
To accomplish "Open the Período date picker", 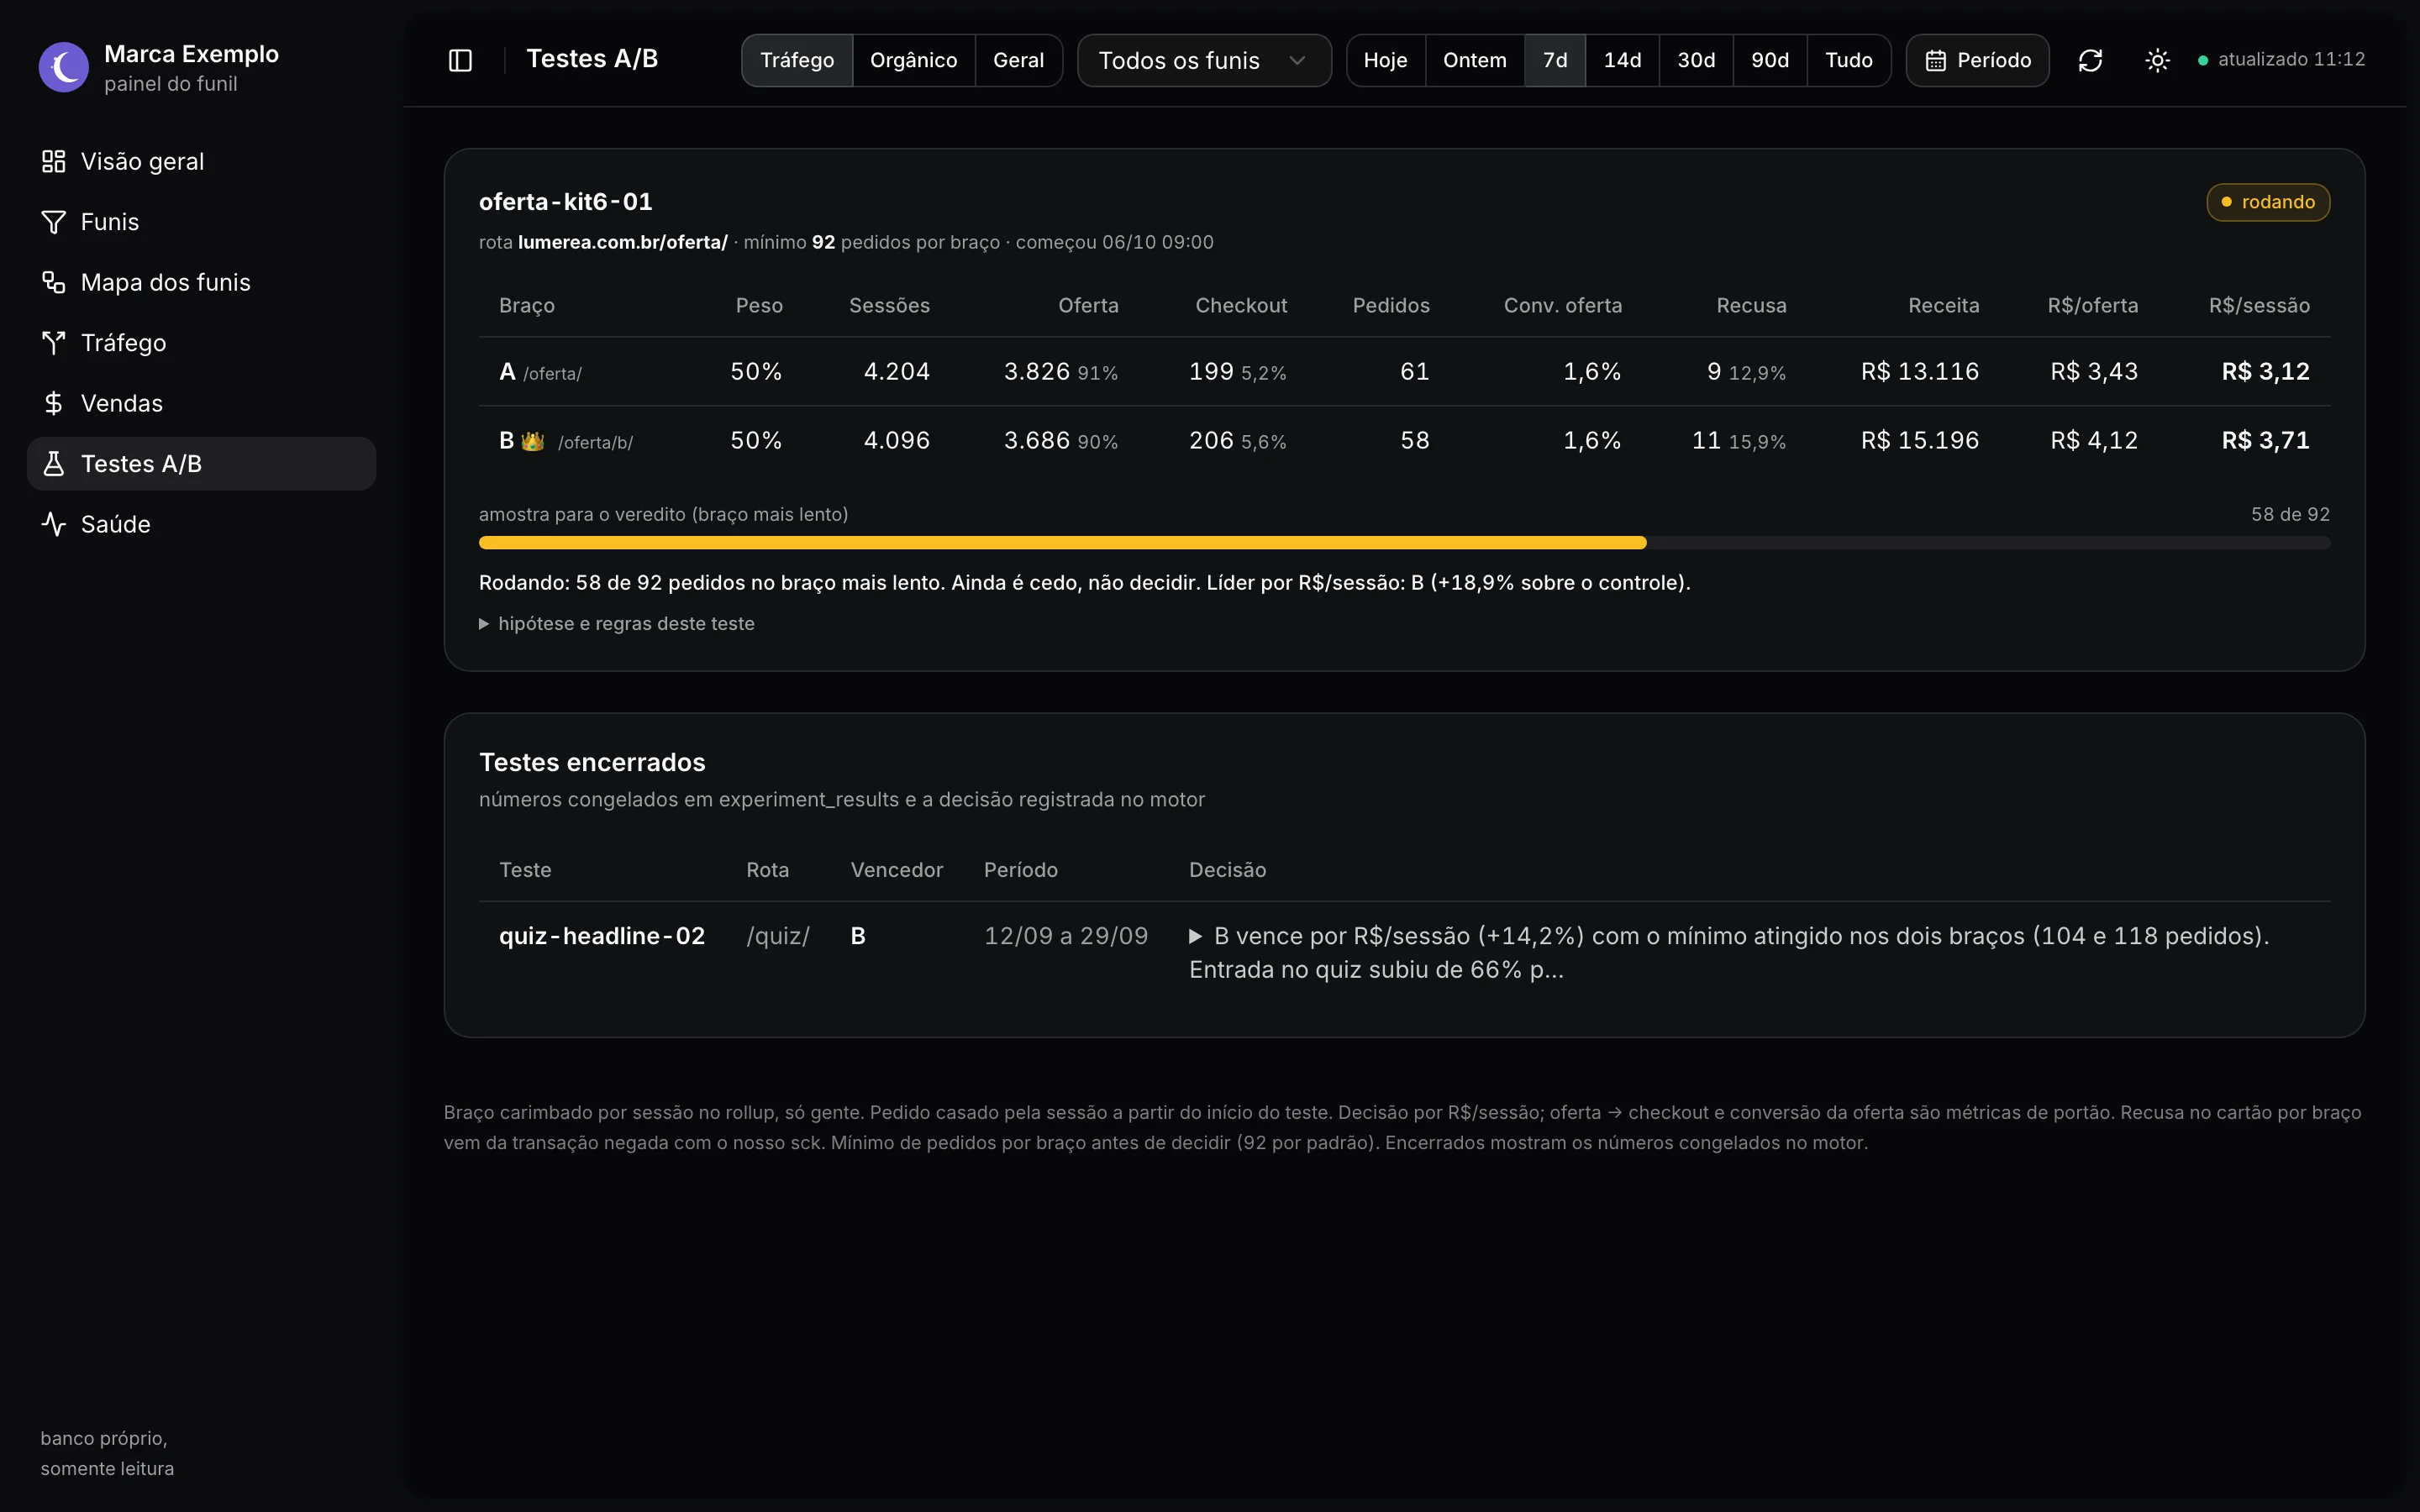I will 1977,60.
